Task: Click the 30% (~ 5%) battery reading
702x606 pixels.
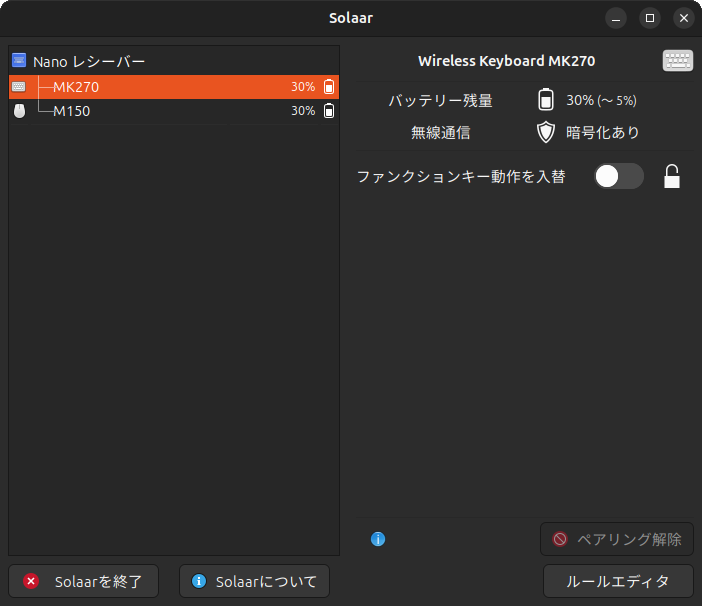Action: pyautogui.click(x=601, y=100)
